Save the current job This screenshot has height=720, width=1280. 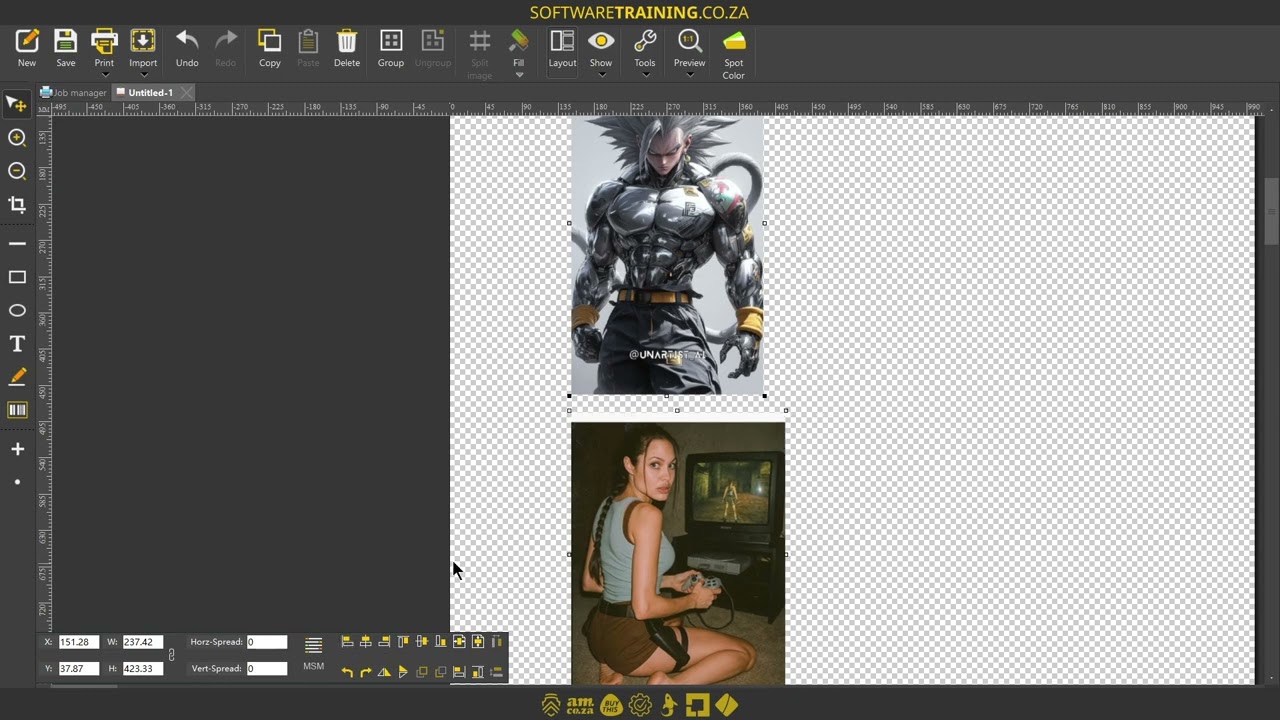click(x=66, y=48)
